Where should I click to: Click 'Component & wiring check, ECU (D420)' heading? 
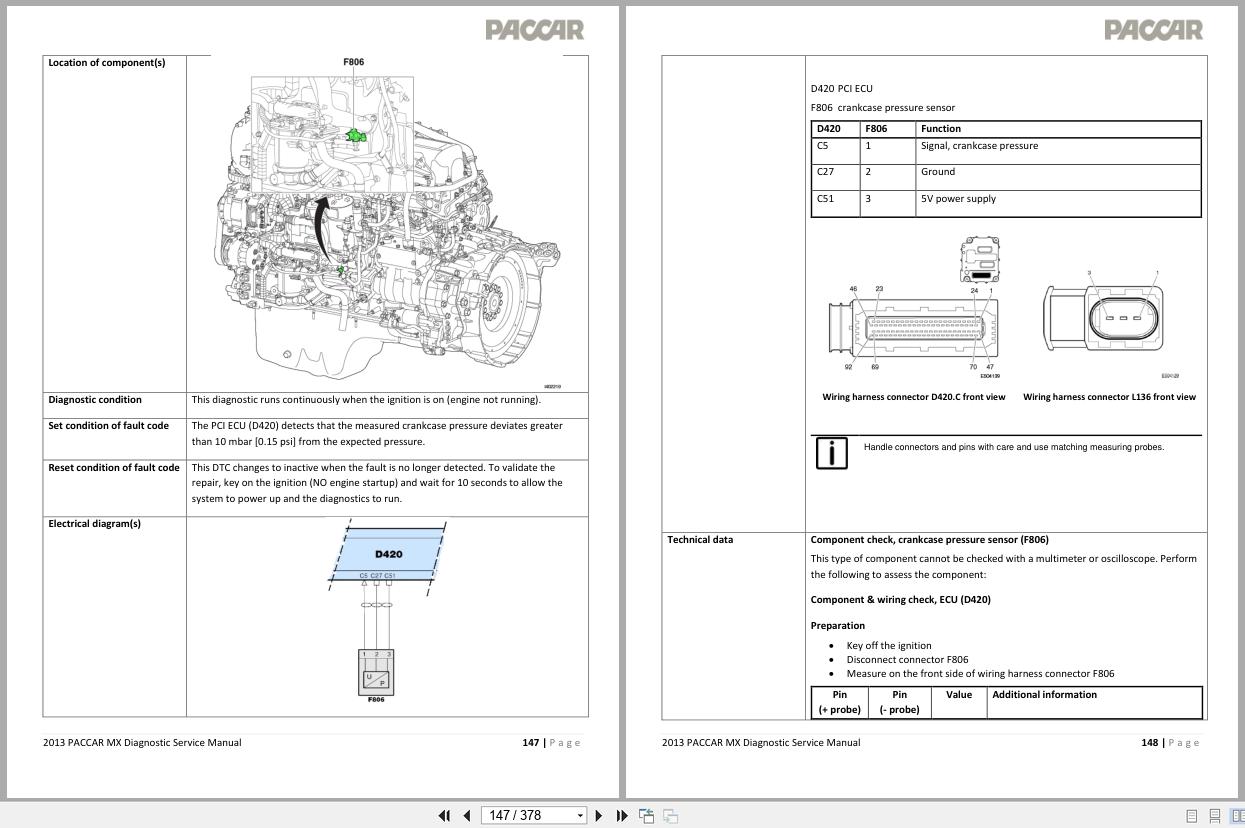point(900,600)
